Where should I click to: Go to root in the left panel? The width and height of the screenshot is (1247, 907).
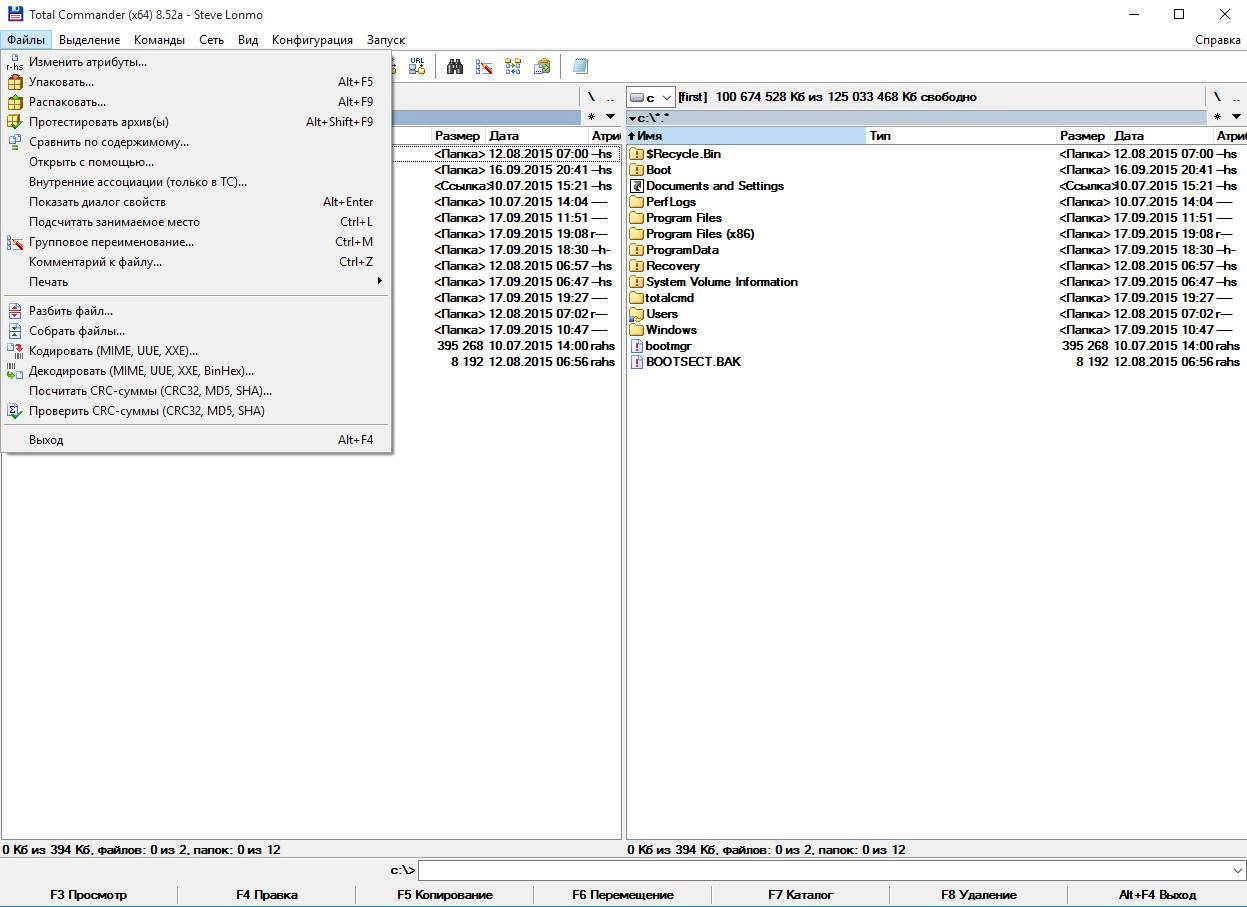(591, 97)
